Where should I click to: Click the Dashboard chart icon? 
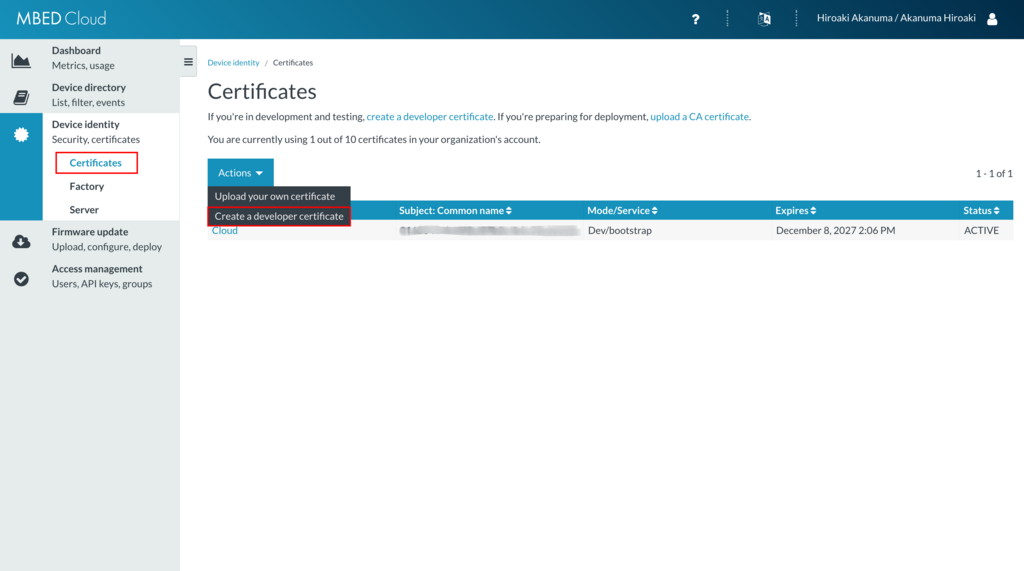click(21, 61)
